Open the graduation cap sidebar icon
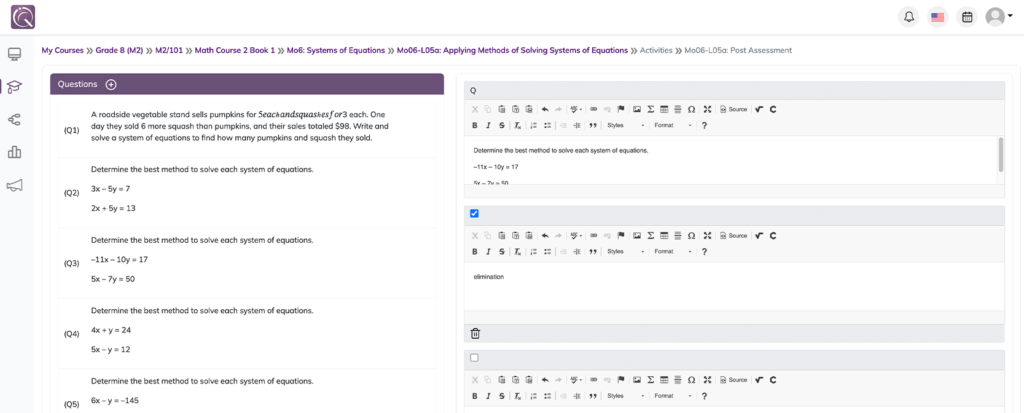This screenshot has width=1024, height=413. coord(14,86)
